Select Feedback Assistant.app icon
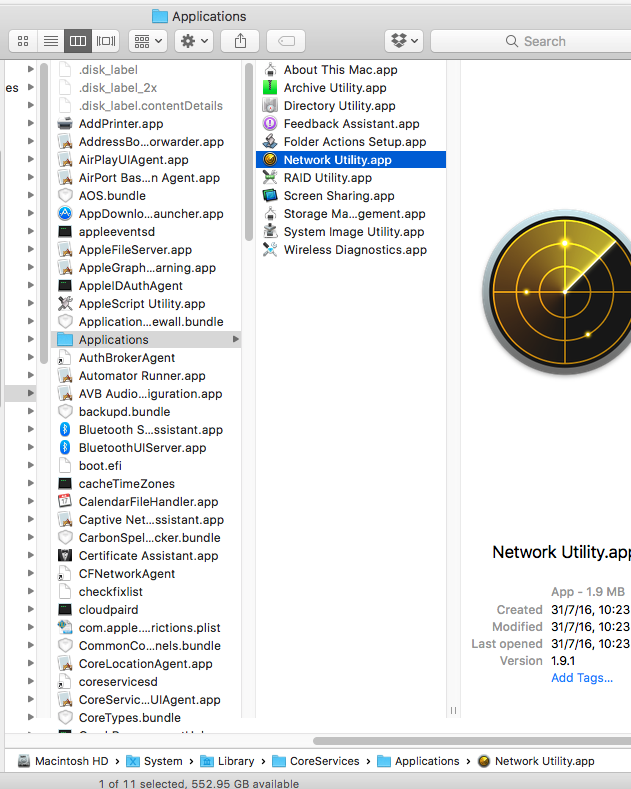The height and width of the screenshot is (789, 631). pyautogui.click(x=270, y=124)
